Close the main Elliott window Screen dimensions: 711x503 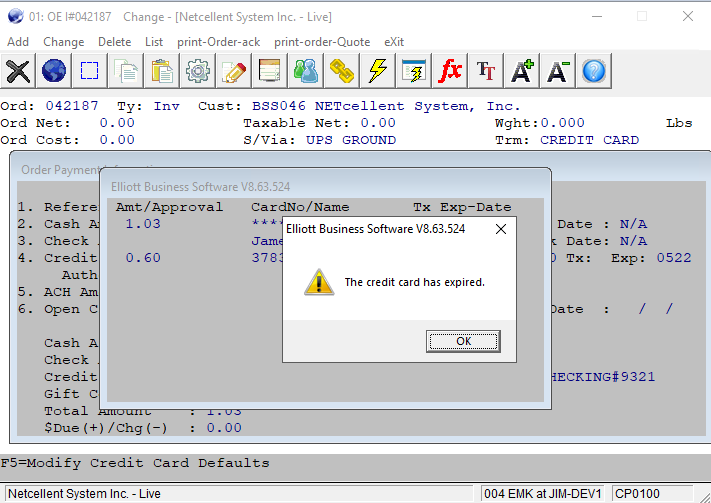coord(687,16)
